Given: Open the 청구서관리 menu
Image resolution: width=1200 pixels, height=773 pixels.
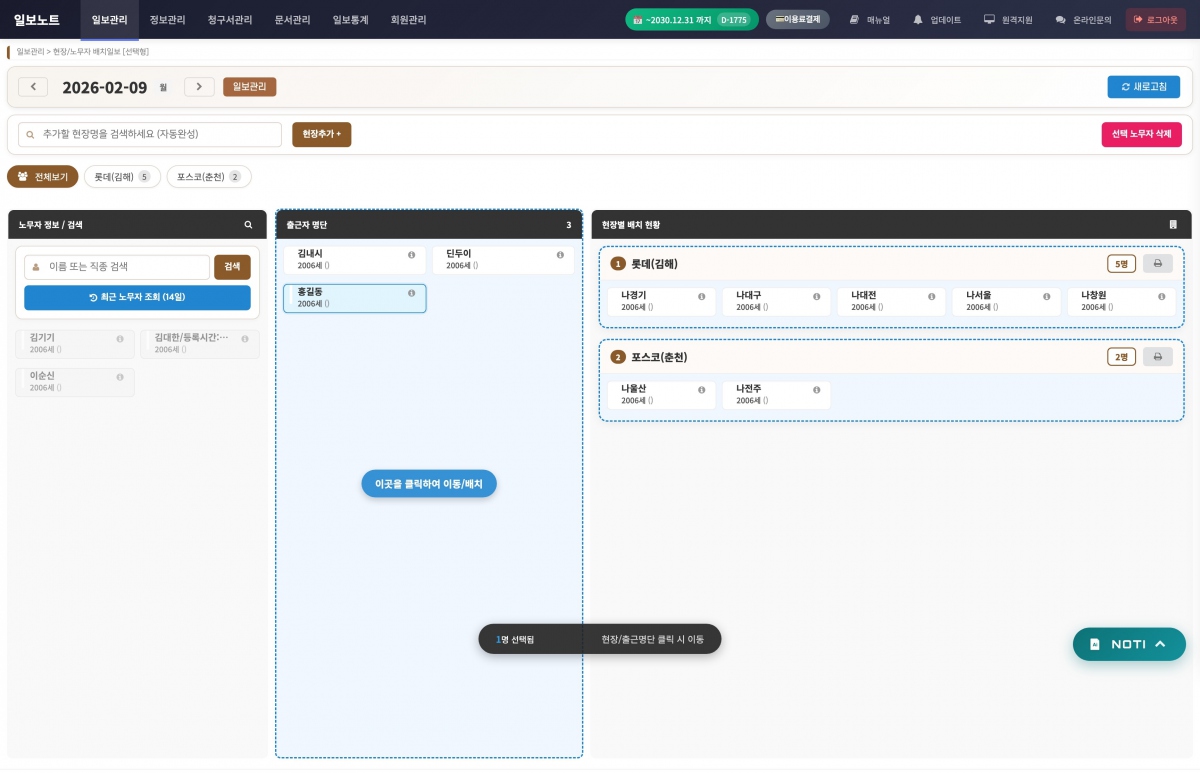Looking at the screenshot, I should click(x=229, y=19).
